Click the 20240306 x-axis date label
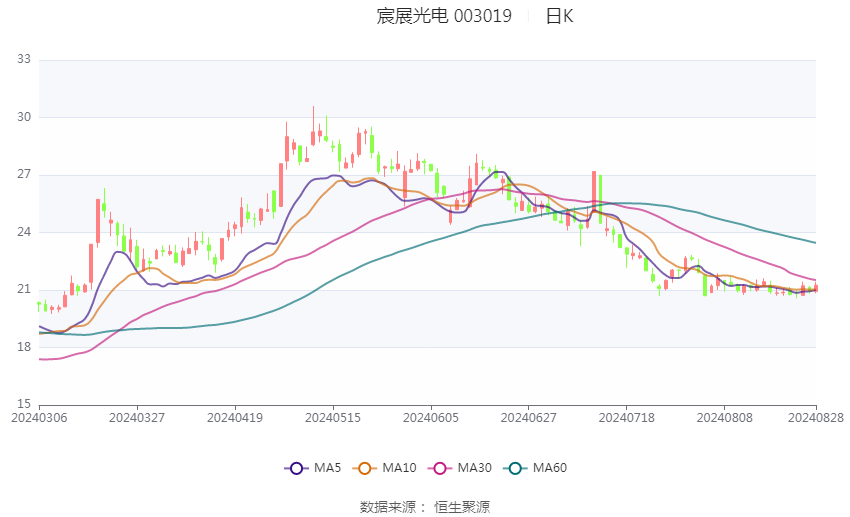 (x=39, y=418)
